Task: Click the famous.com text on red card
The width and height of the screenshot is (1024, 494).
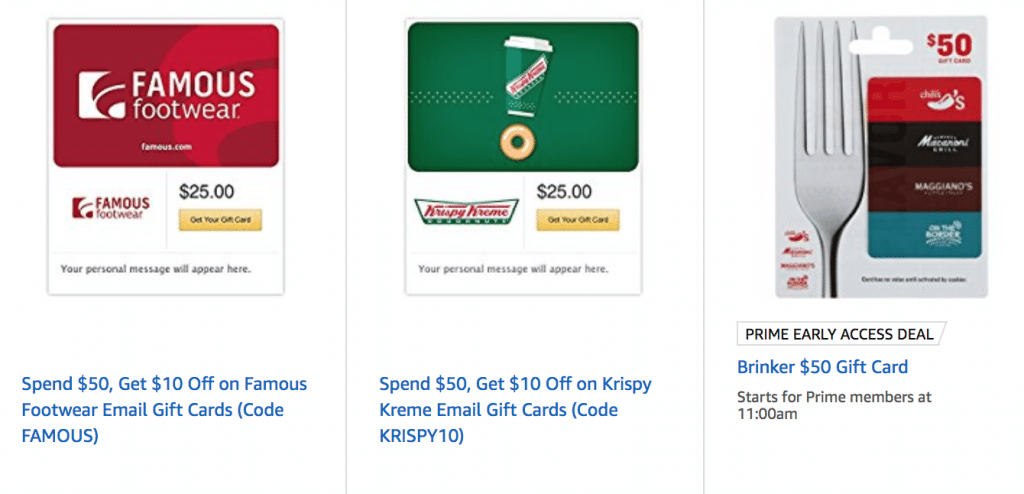Action: point(165,146)
